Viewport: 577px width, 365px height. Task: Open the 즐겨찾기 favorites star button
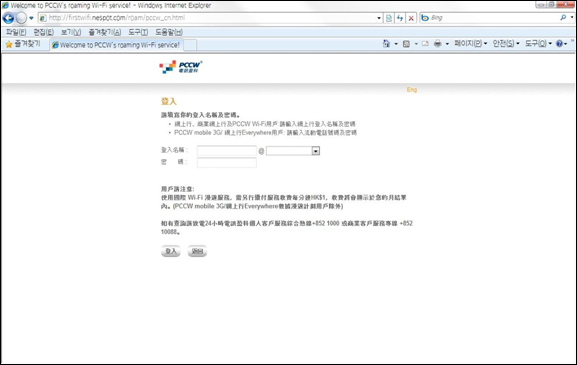(23, 44)
